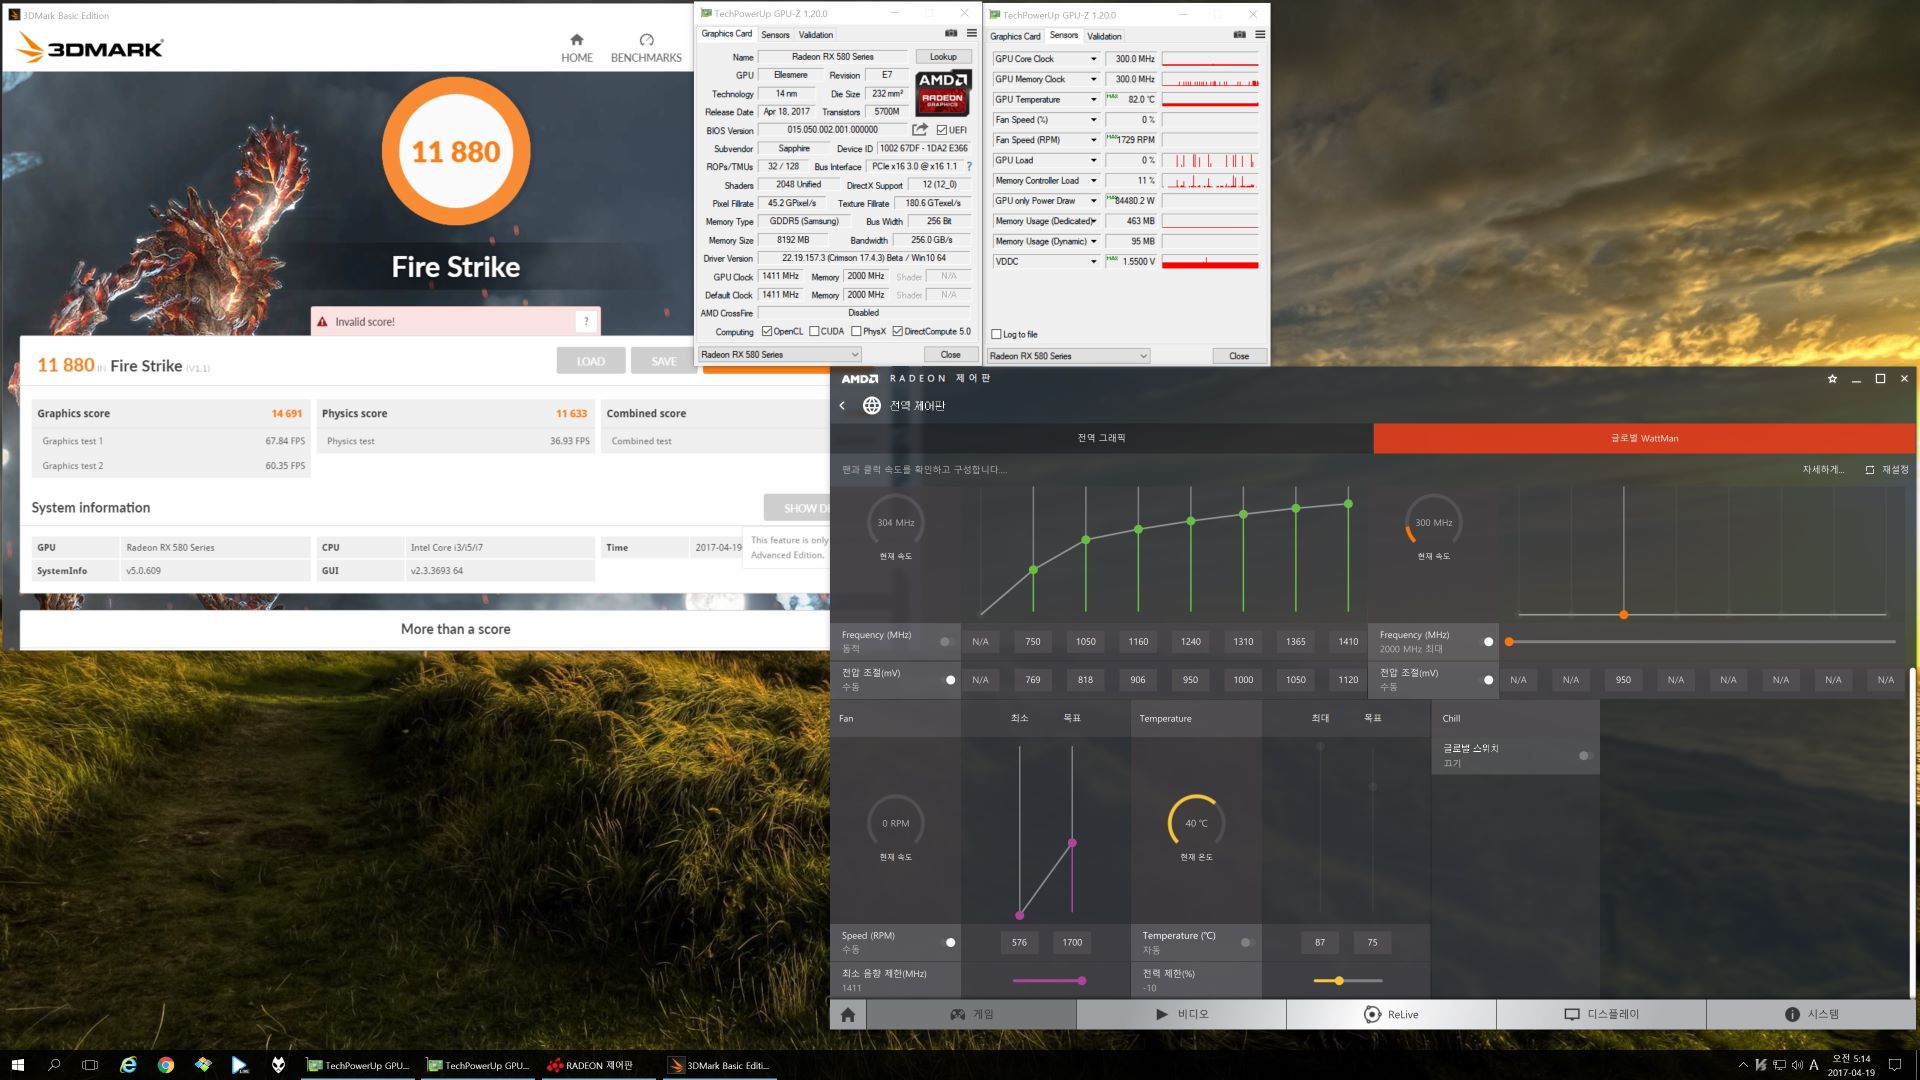Screen dimensions: 1920x1080
Task: Toggle fan Speed (RPM) manual switch
Action: tap(948, 942)
